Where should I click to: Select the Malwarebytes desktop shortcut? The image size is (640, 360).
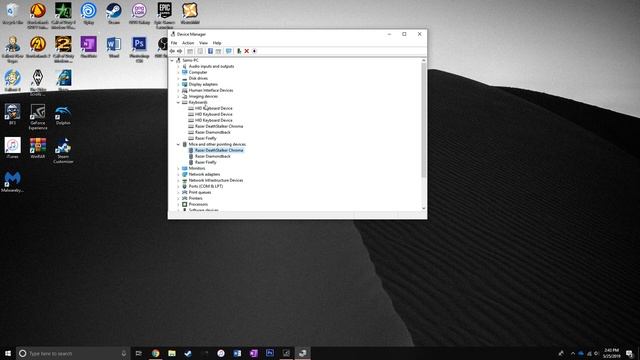coord(13,182)
